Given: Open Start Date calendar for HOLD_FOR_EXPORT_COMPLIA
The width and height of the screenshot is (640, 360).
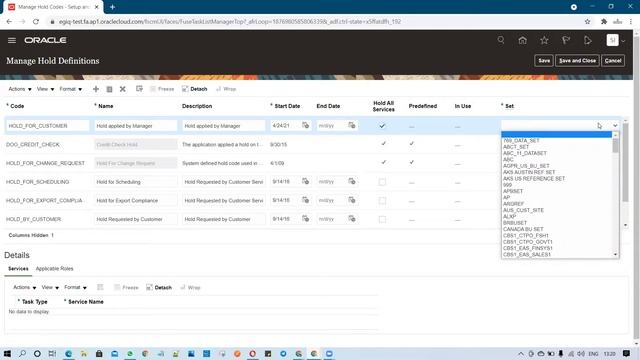Looking at the screenshot, I should coord(305,200).
